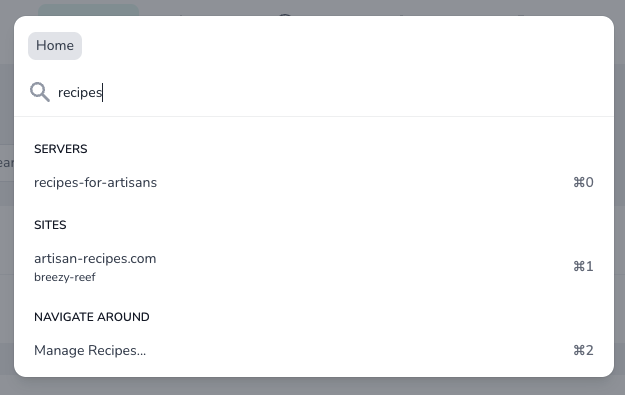Place cursor after the word recipes

tap(102, 92)
